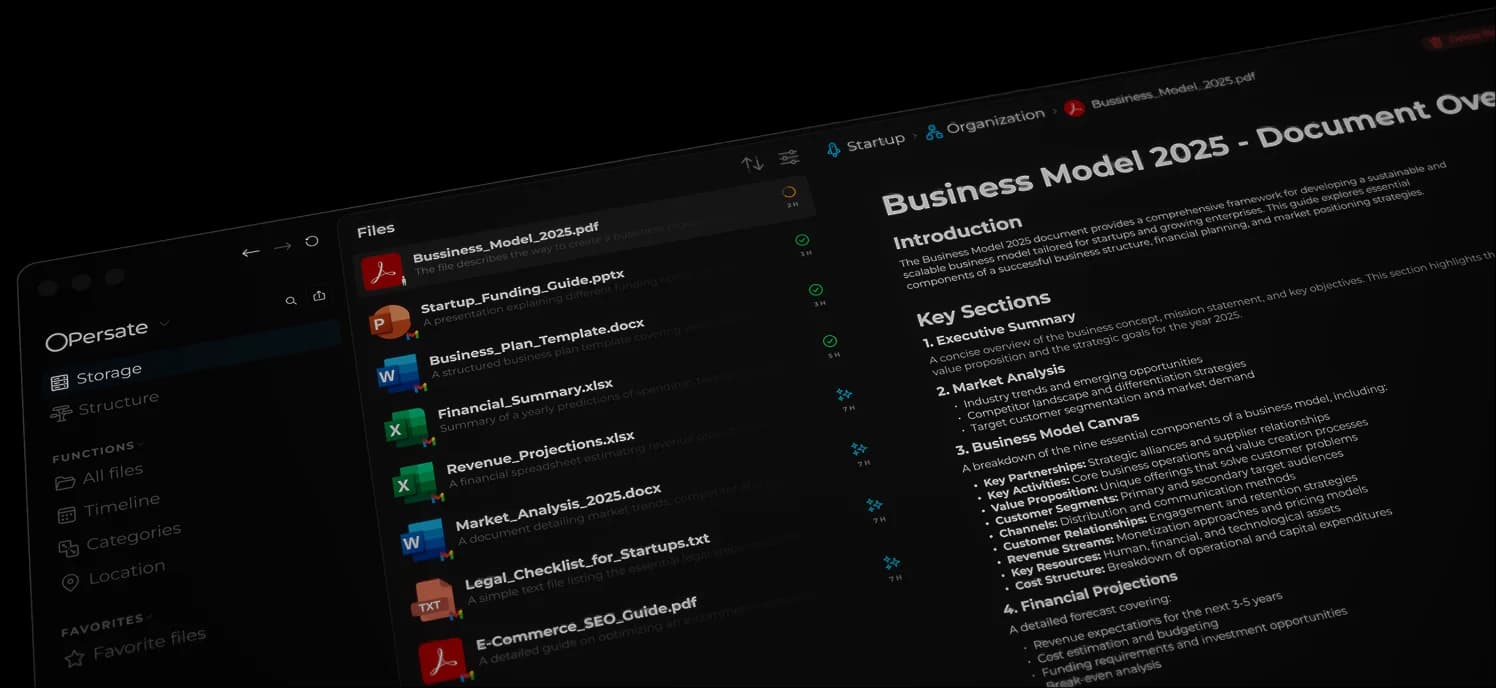Click the TXT icon of Legal_Checklist_for_Startups.txt
This screenshot has height=688, width=1496.
[435, 600]
